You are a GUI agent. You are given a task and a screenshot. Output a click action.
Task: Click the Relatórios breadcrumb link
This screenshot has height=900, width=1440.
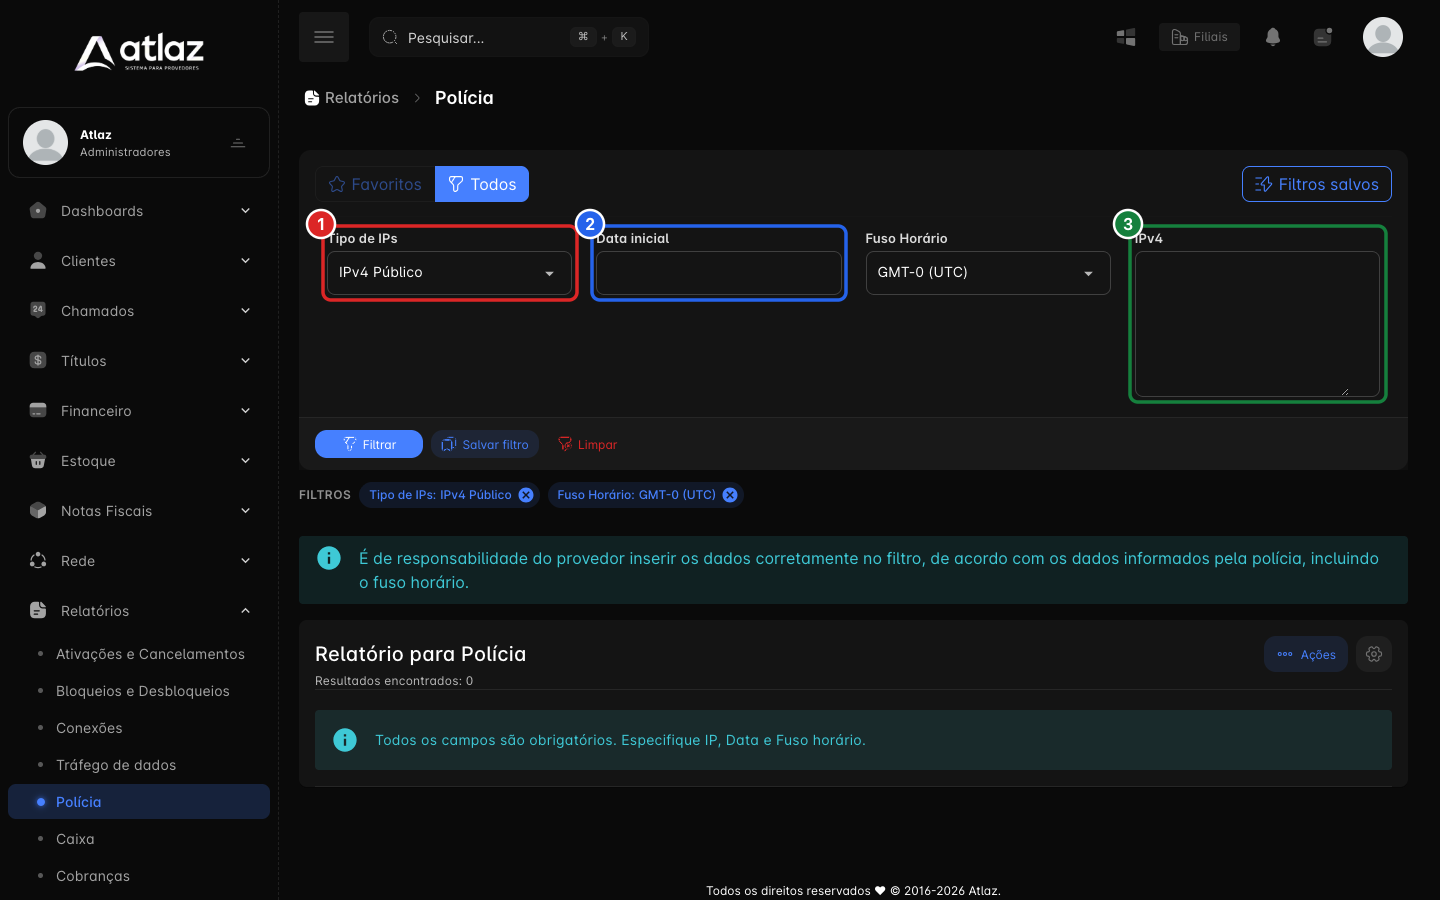tap(351, 98)
